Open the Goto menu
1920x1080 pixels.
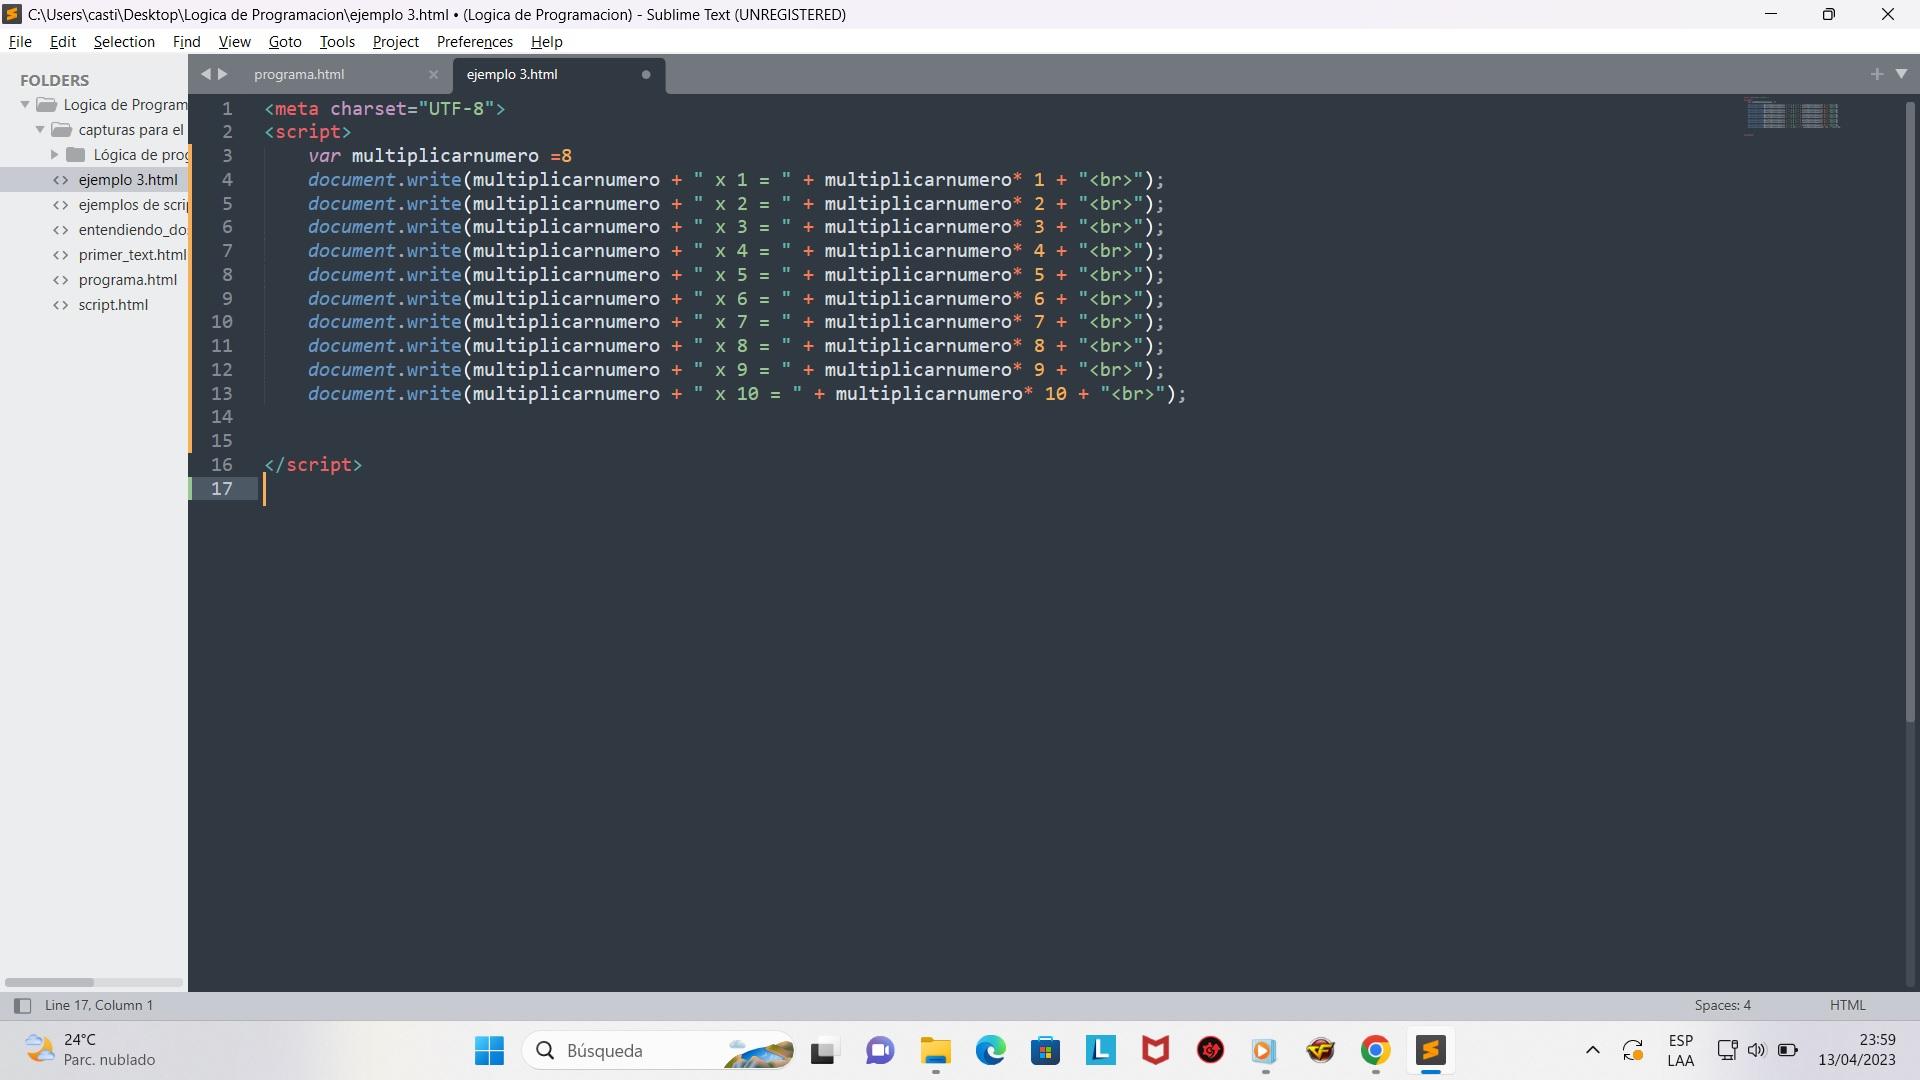(285, 42)
